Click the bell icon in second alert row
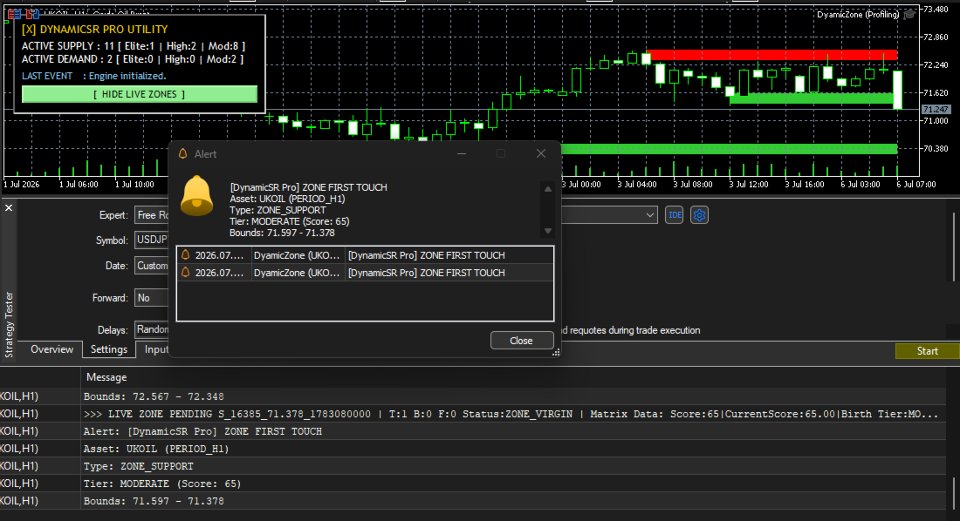This screenshot has width=960, height=521. 186,272
